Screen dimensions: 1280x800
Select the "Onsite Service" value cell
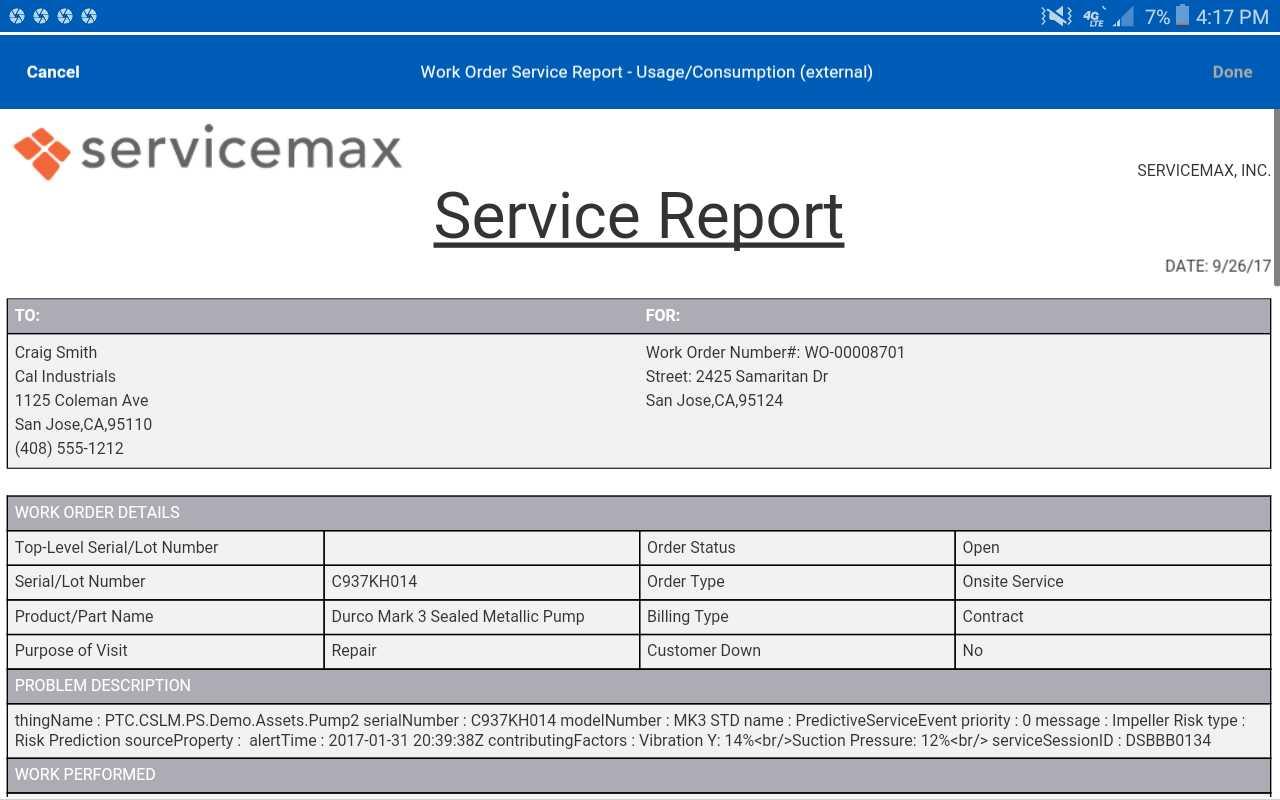tap(1113, 582)
